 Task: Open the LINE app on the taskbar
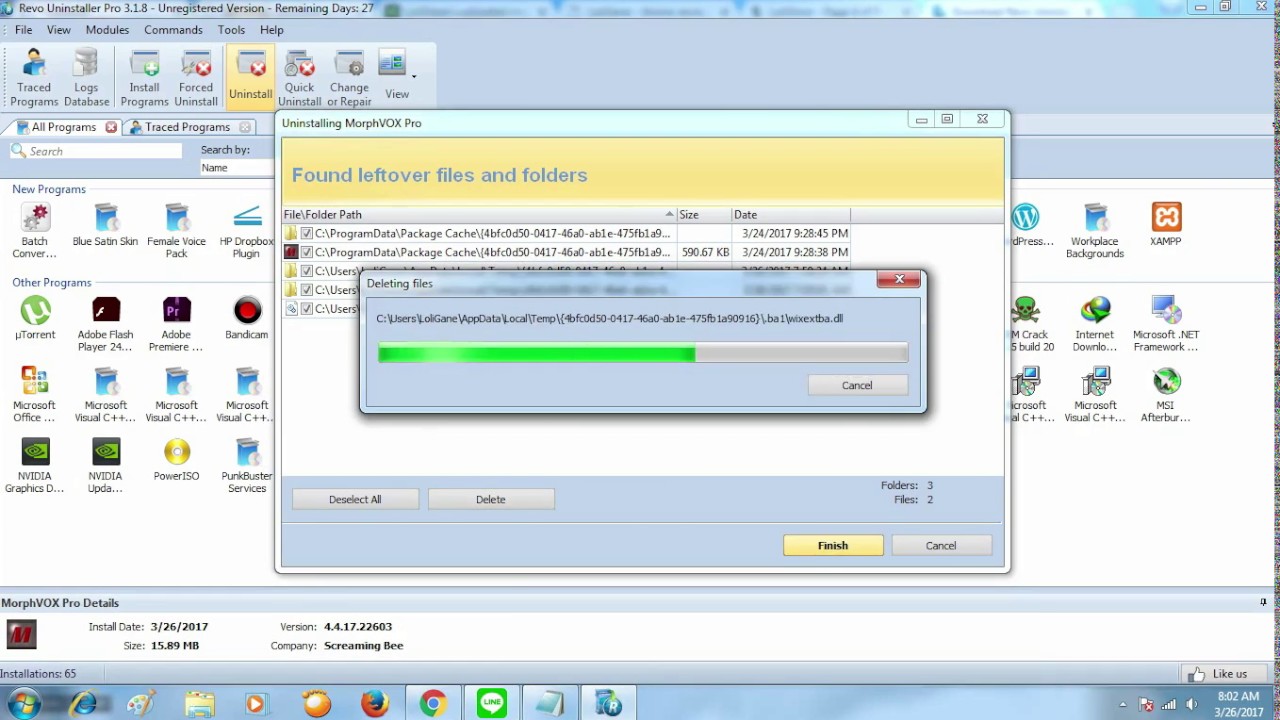[491, 704]
